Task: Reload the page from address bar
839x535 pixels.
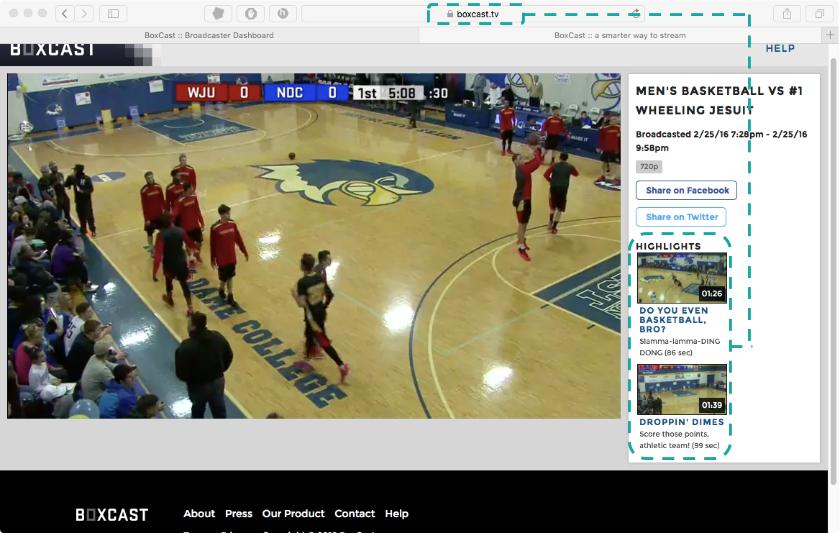Action: [634, 13]
